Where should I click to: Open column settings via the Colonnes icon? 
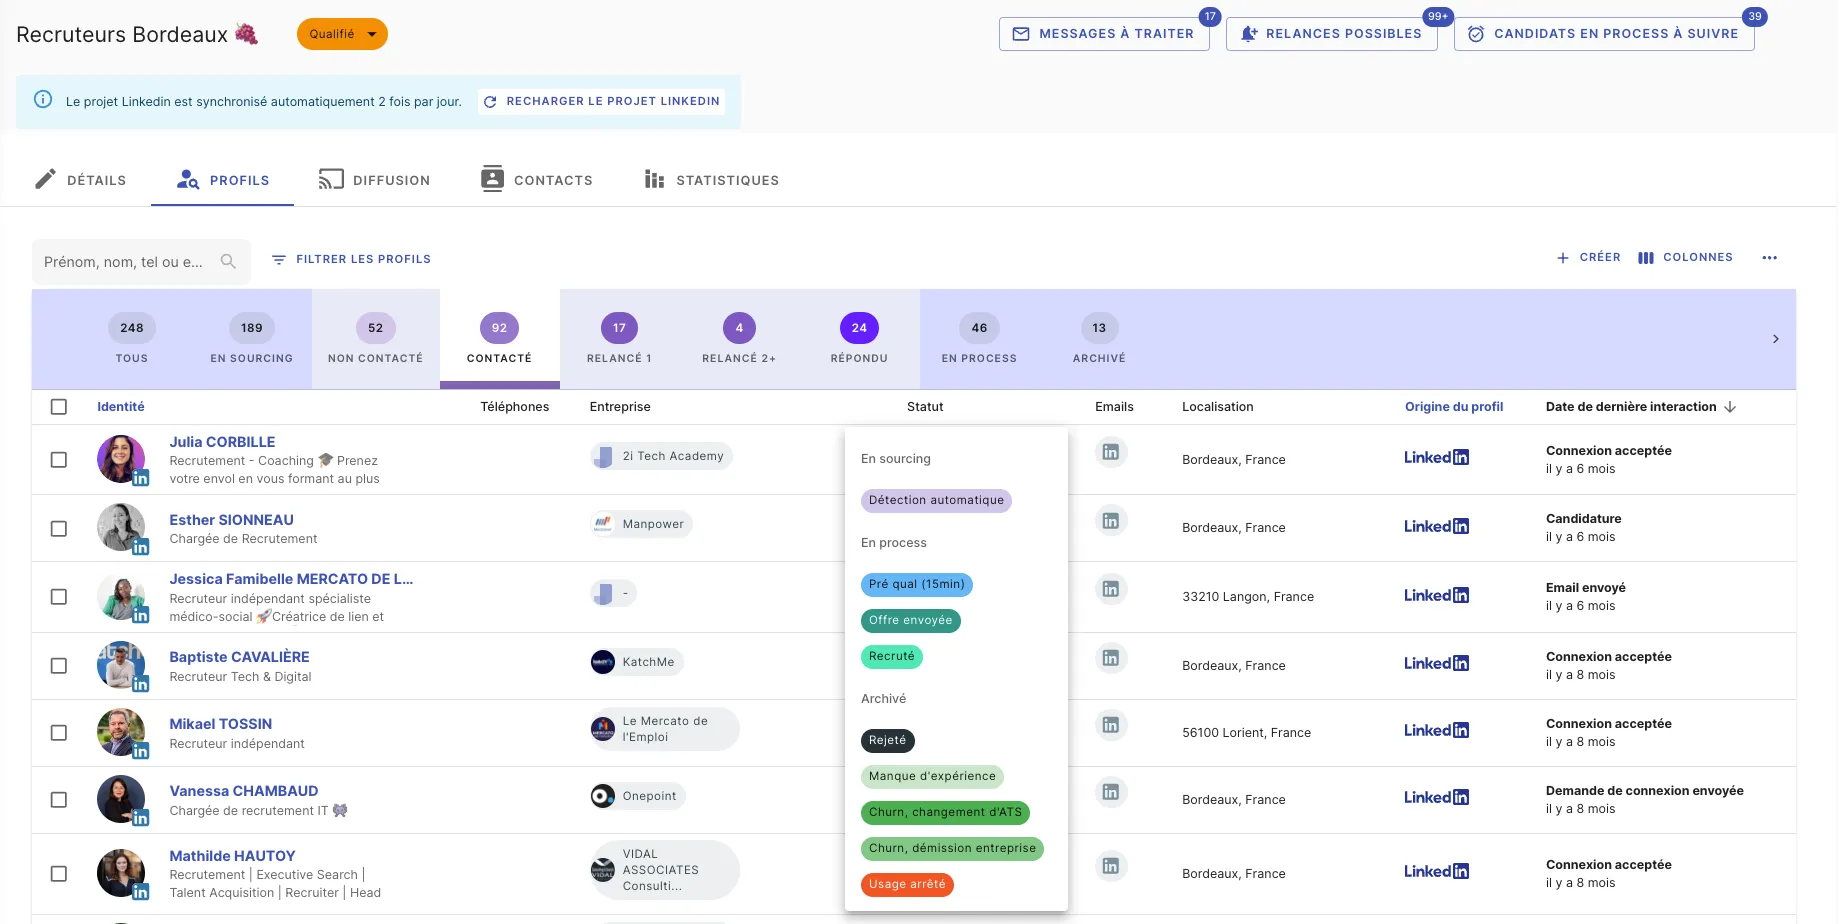point(1646,257)
